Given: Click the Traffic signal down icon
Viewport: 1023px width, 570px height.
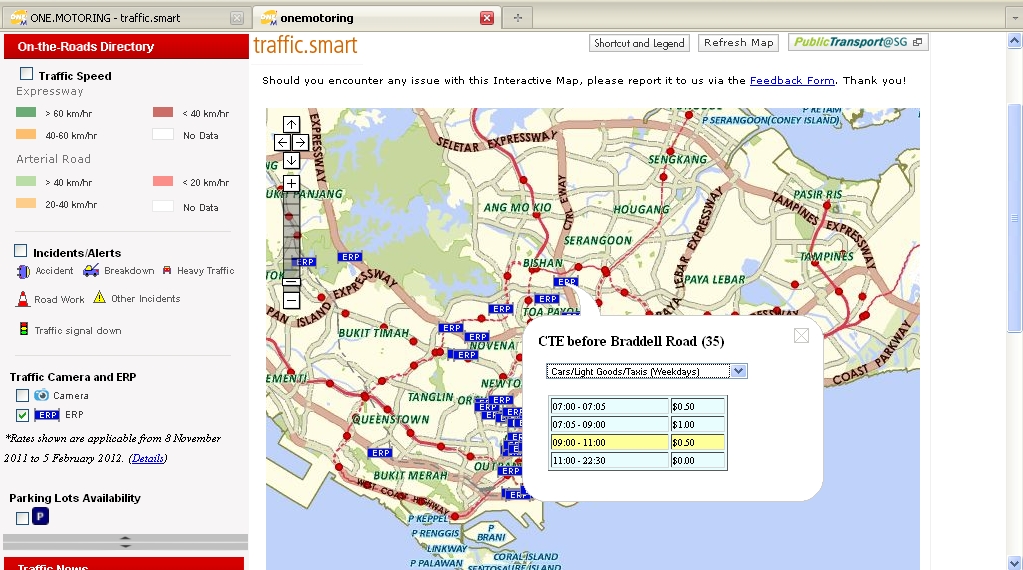Looking at the screenshot, I should click(23, 329).
